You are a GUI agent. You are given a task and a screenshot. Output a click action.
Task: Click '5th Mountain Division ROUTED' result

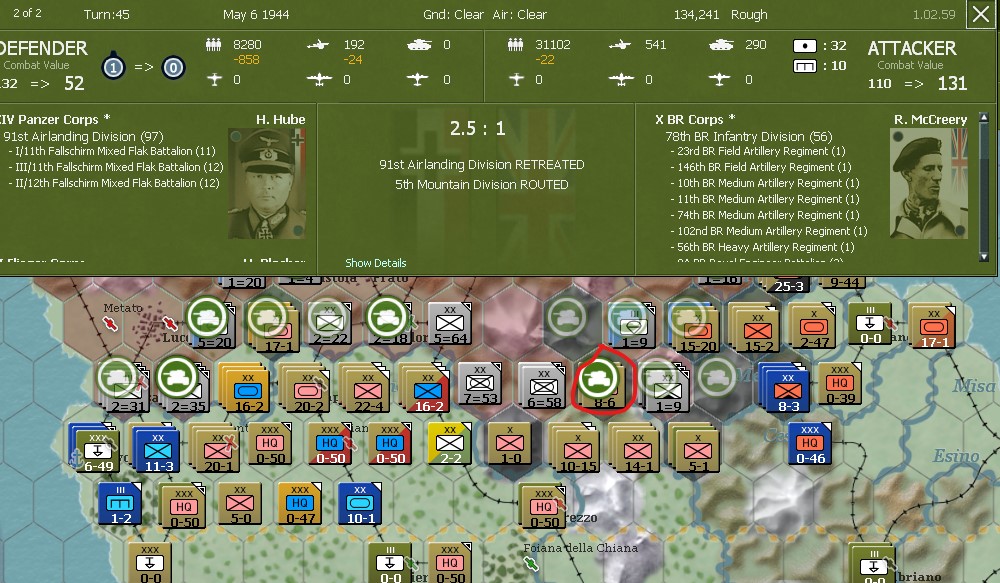point(482,185)
